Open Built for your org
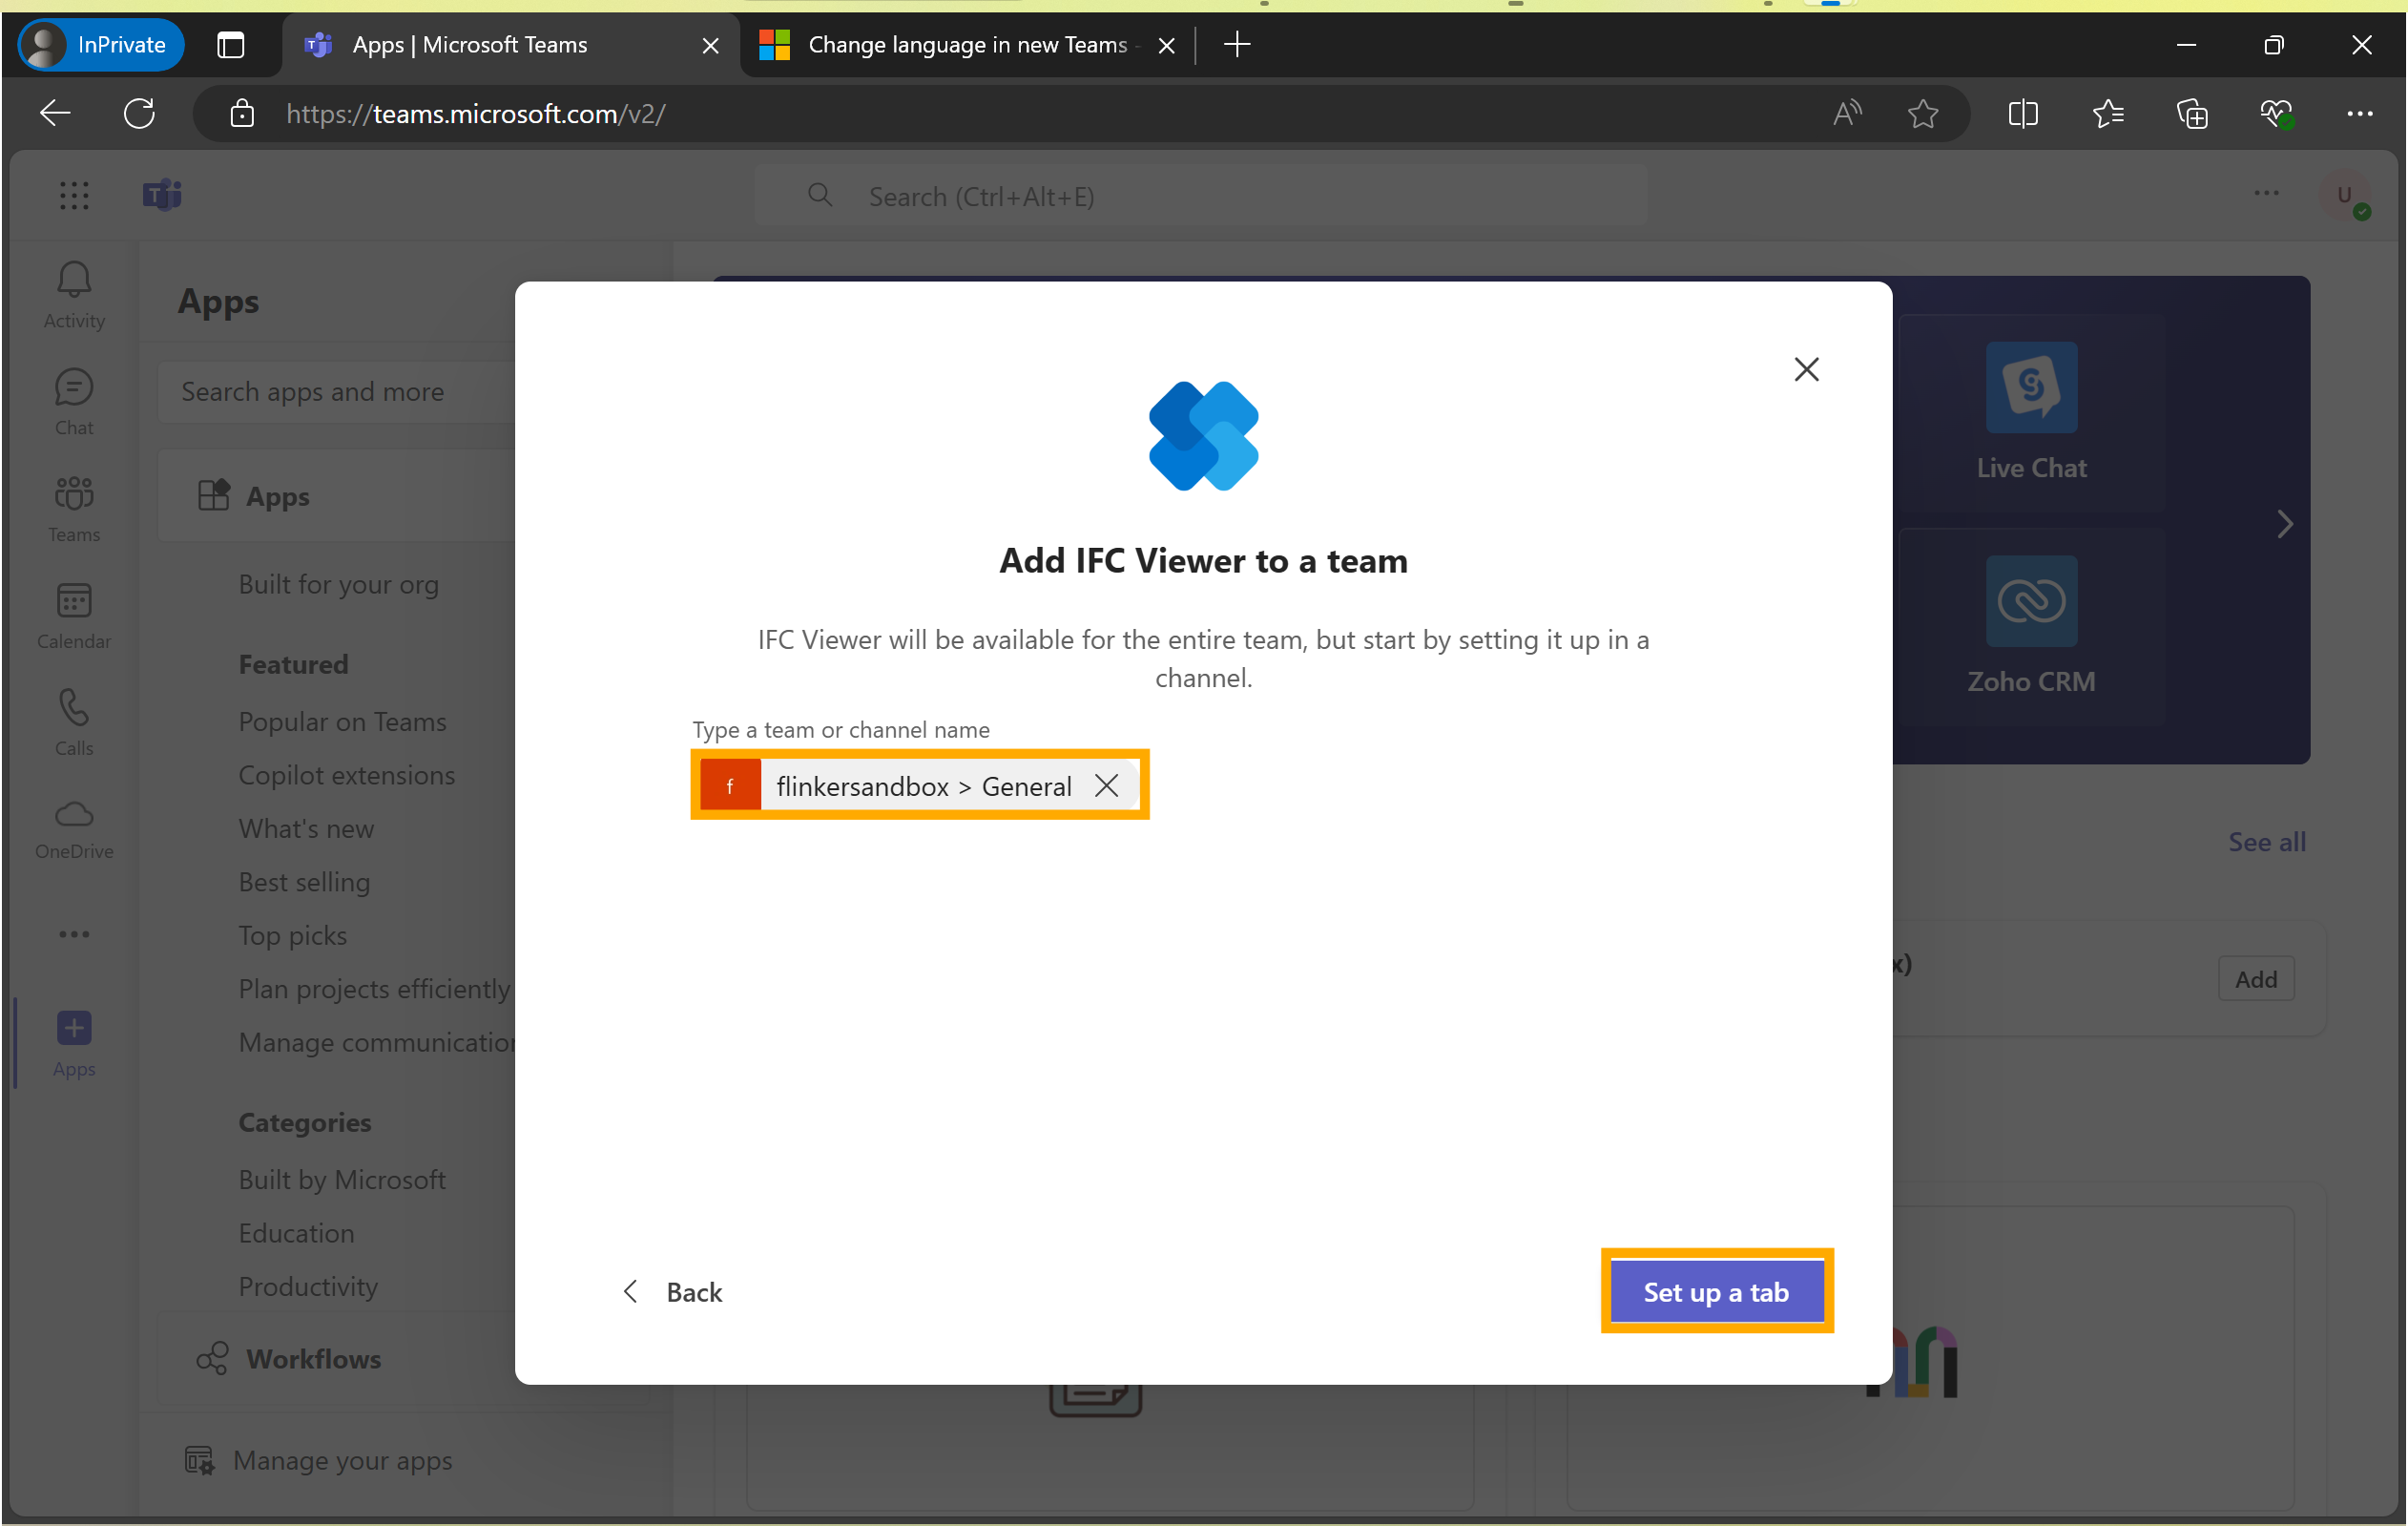Image resolution: width=2408 pixels, height=1526 pixels. click(x=338, y=584)
